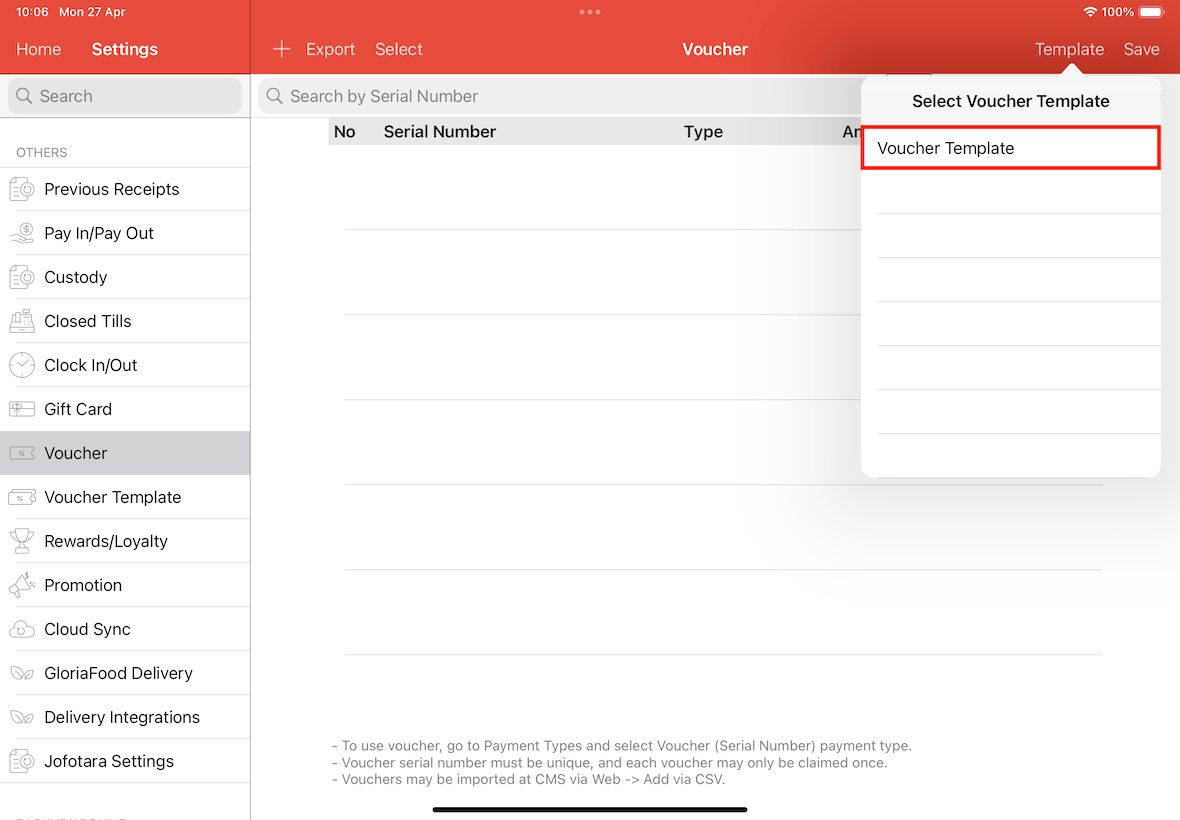Click Save in the top bar
Image resolution: width=1180 pixels, height=820 pixels.
1141,49
